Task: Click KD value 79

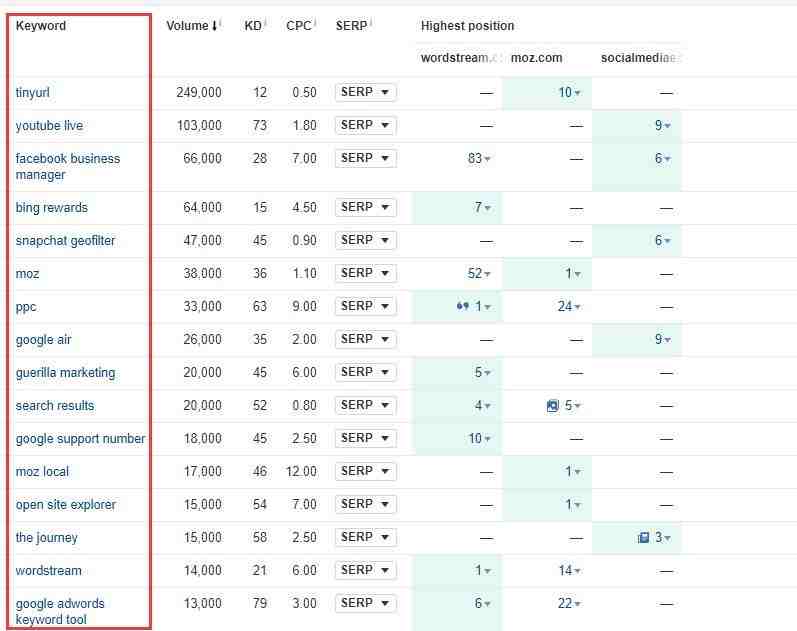Action: coord(260,604)
